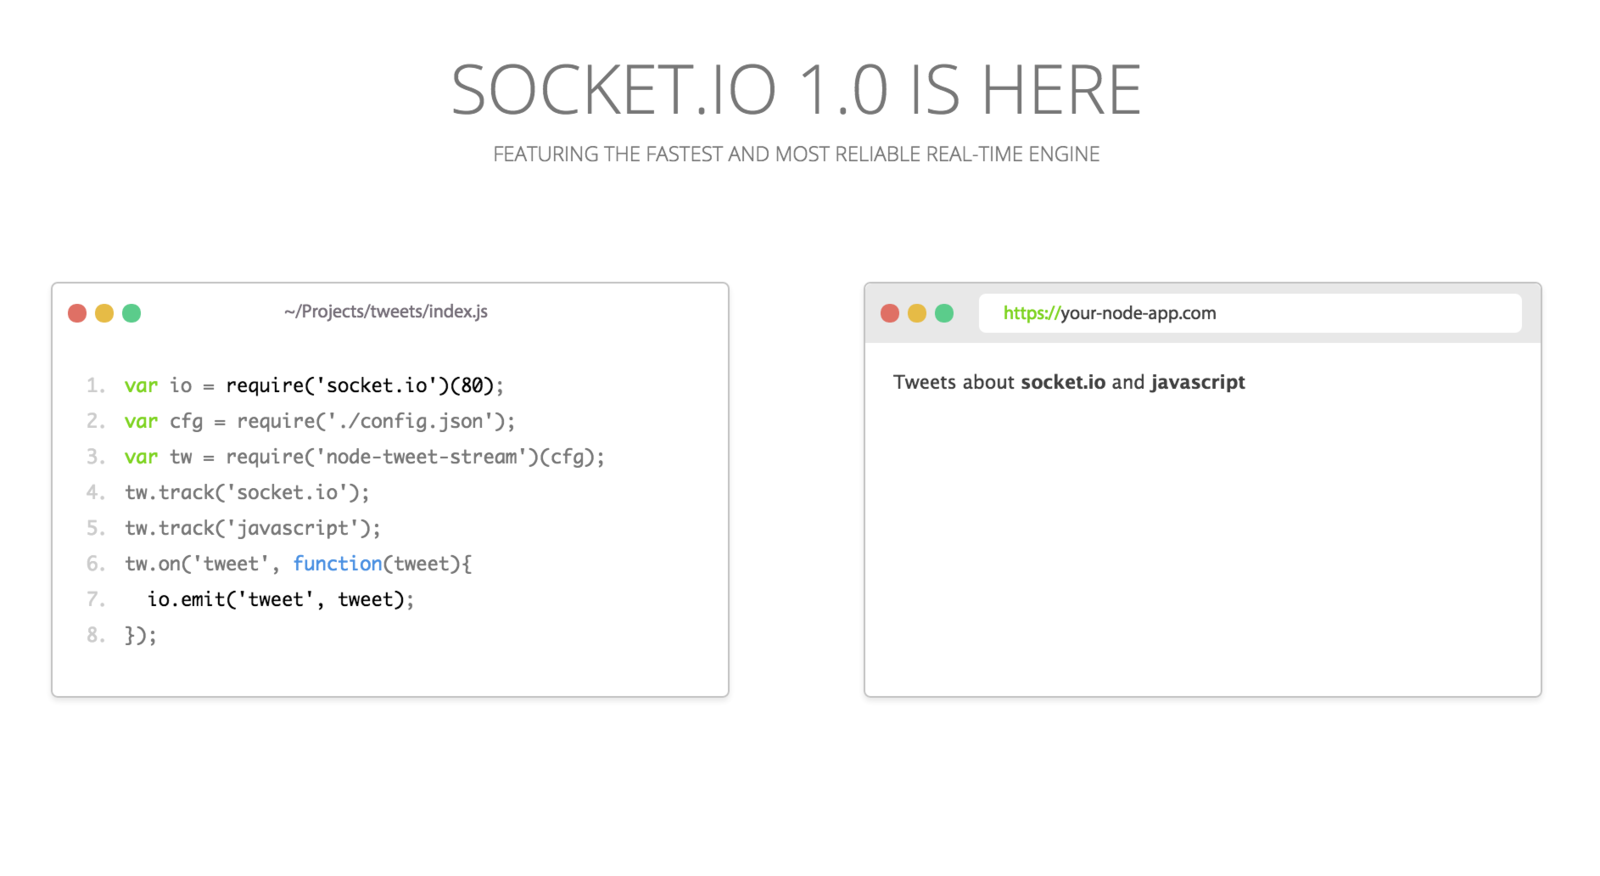
Task: Click the yellow dot in the browser window
Action: point(917,313)
